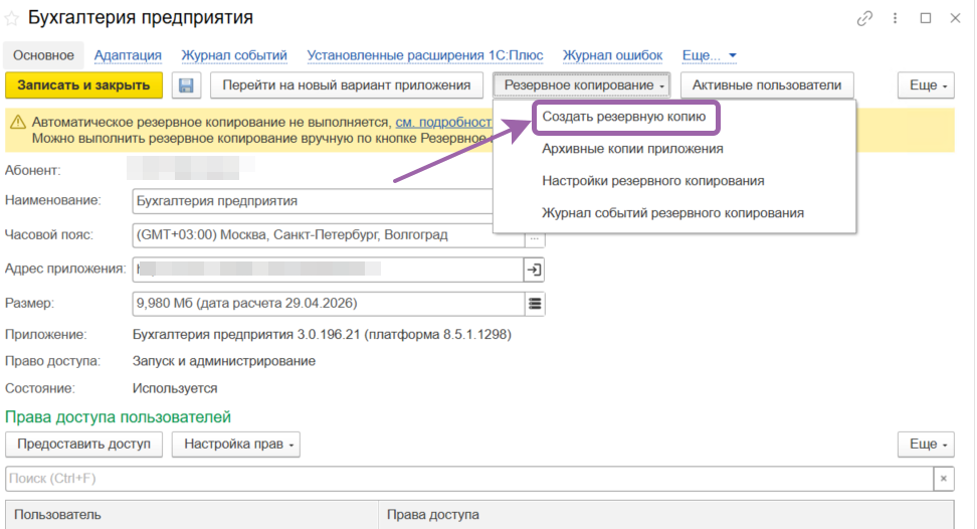Image resolution: width=977 pixels, height=529 pixels.
Task: Click Записать и закрыть button
Action: 83,85
